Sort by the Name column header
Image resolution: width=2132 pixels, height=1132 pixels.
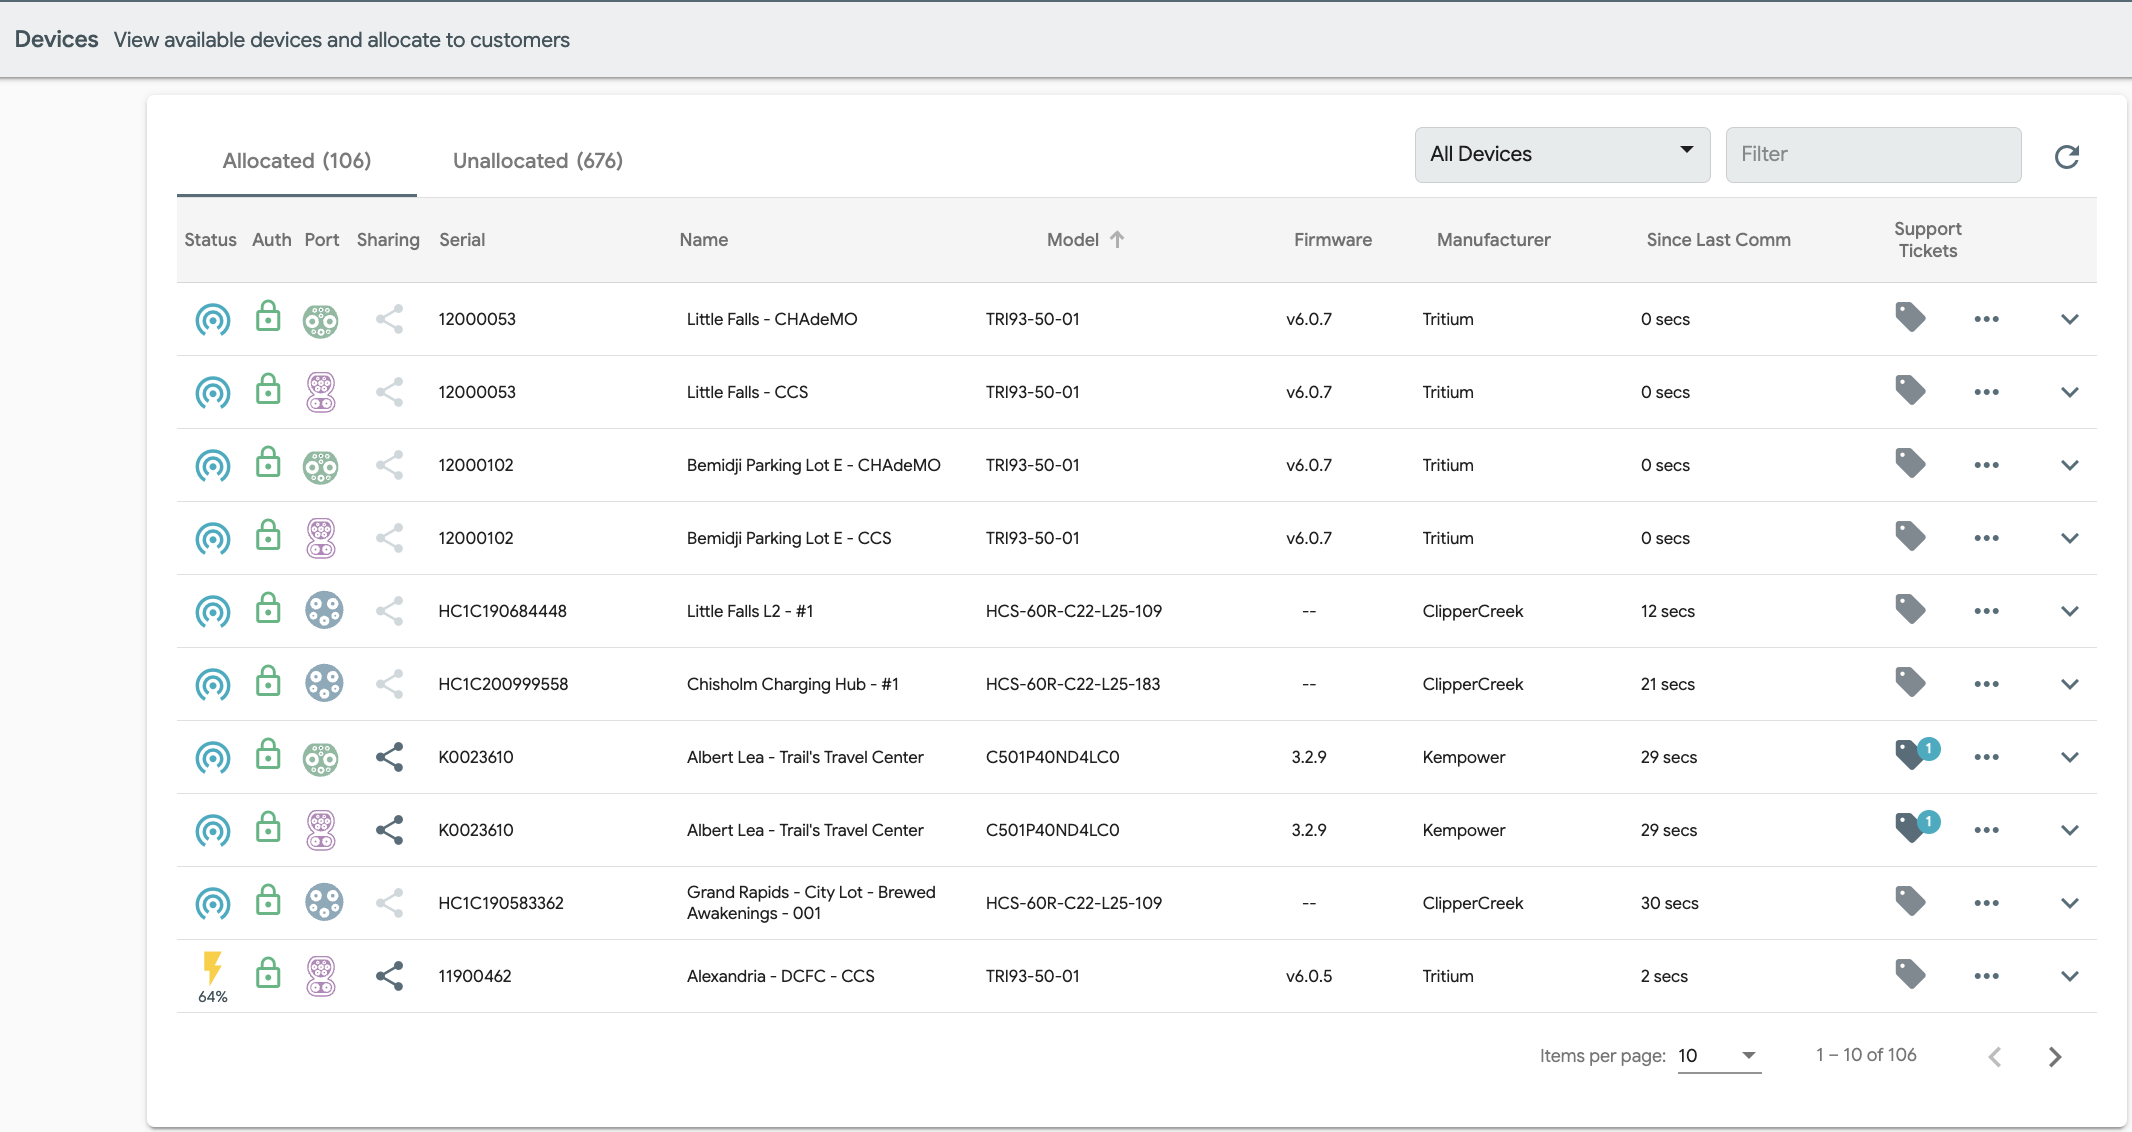704,240
